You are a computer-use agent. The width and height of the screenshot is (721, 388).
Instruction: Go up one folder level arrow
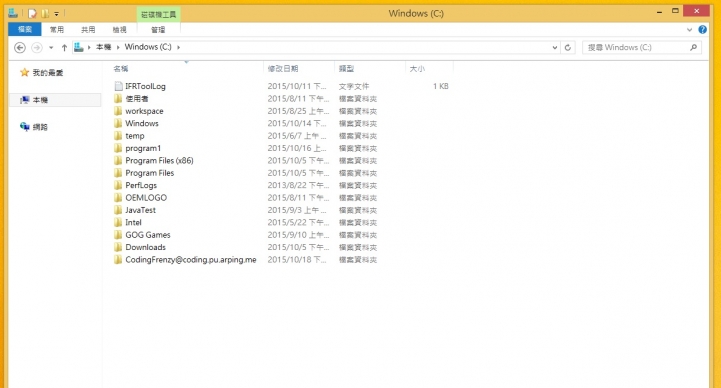[x=64, y=47]
